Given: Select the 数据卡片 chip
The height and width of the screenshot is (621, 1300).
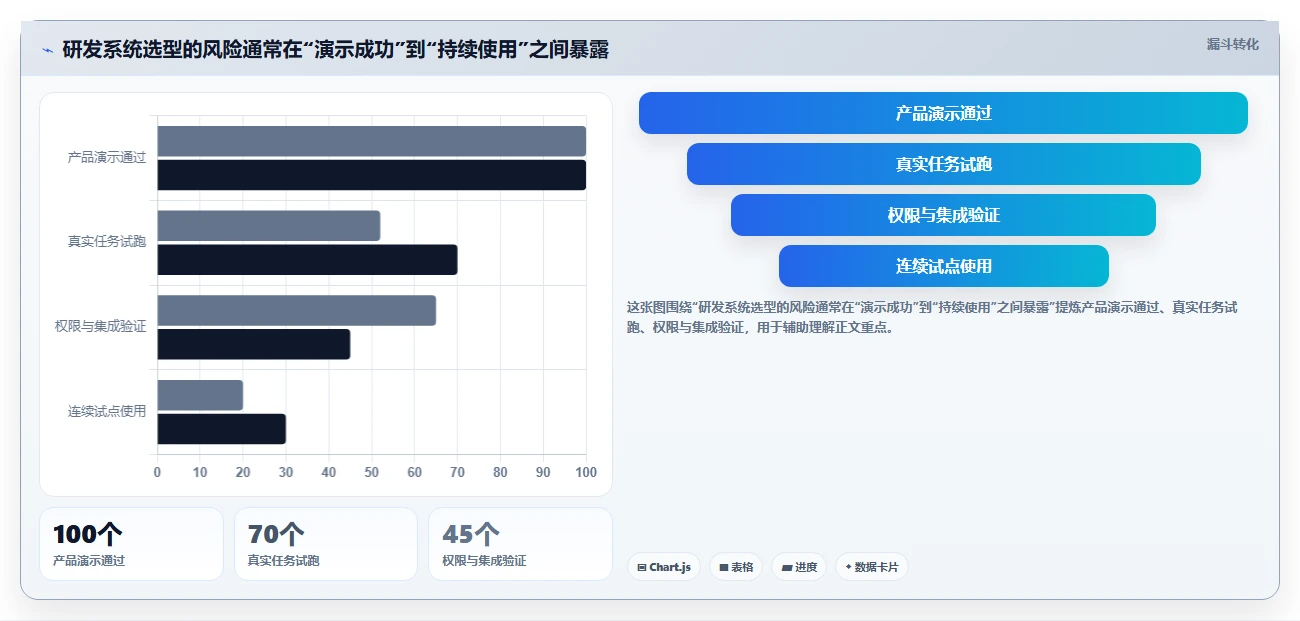Looking at the screenshot, I should (x=872, y=567).
